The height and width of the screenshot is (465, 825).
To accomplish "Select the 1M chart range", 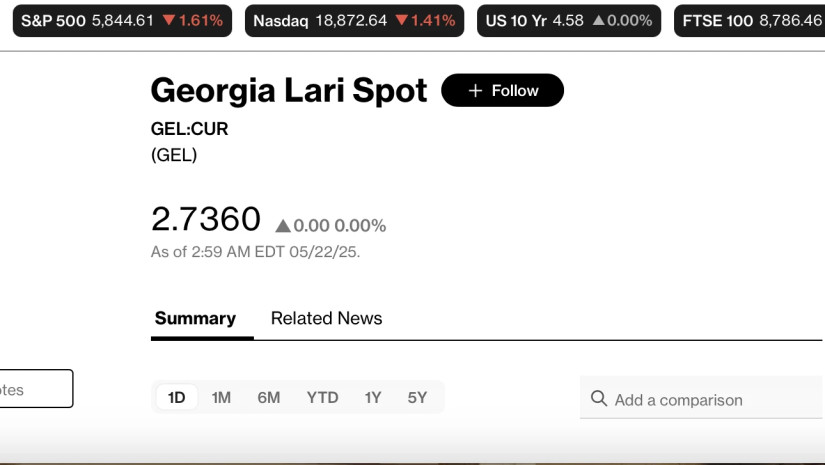I will (221, 397).
